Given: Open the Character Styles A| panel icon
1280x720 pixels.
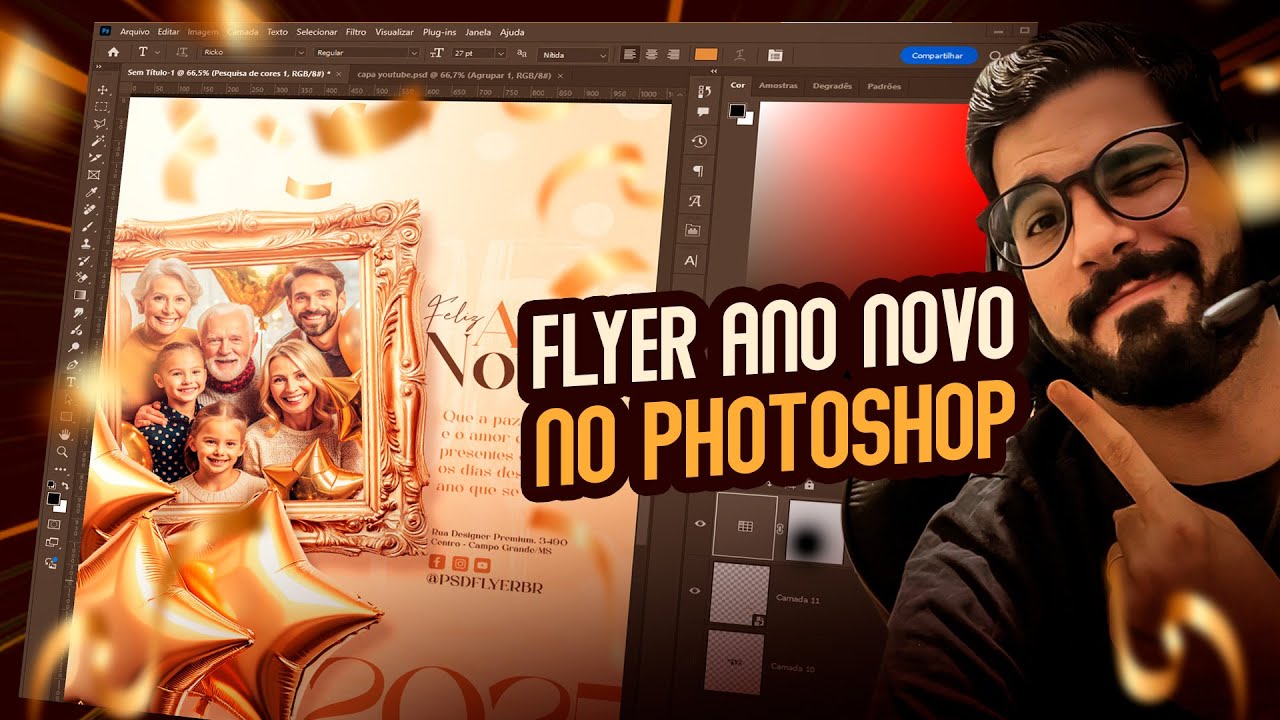Looking at the screenshot, I should (690, 260).
